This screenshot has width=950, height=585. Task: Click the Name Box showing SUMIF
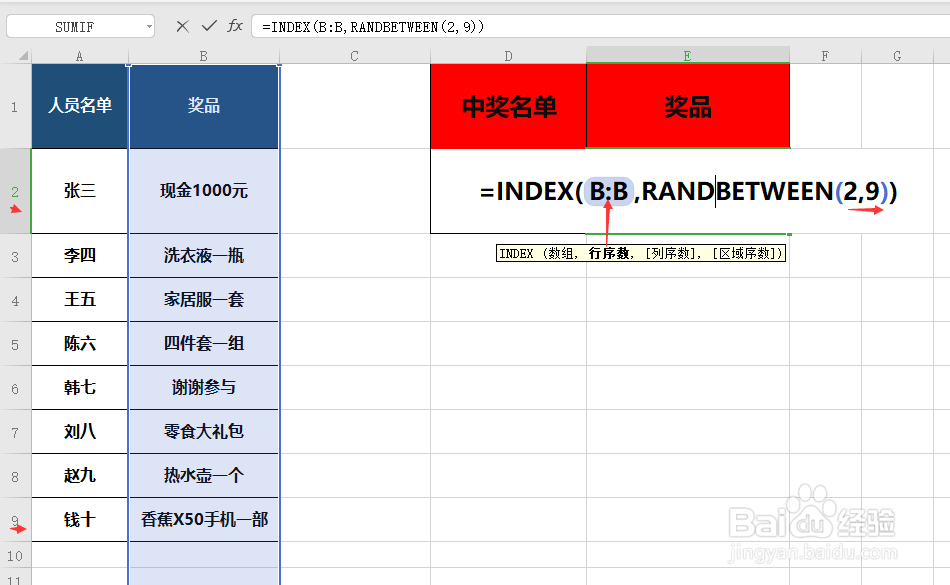[75, 27]
